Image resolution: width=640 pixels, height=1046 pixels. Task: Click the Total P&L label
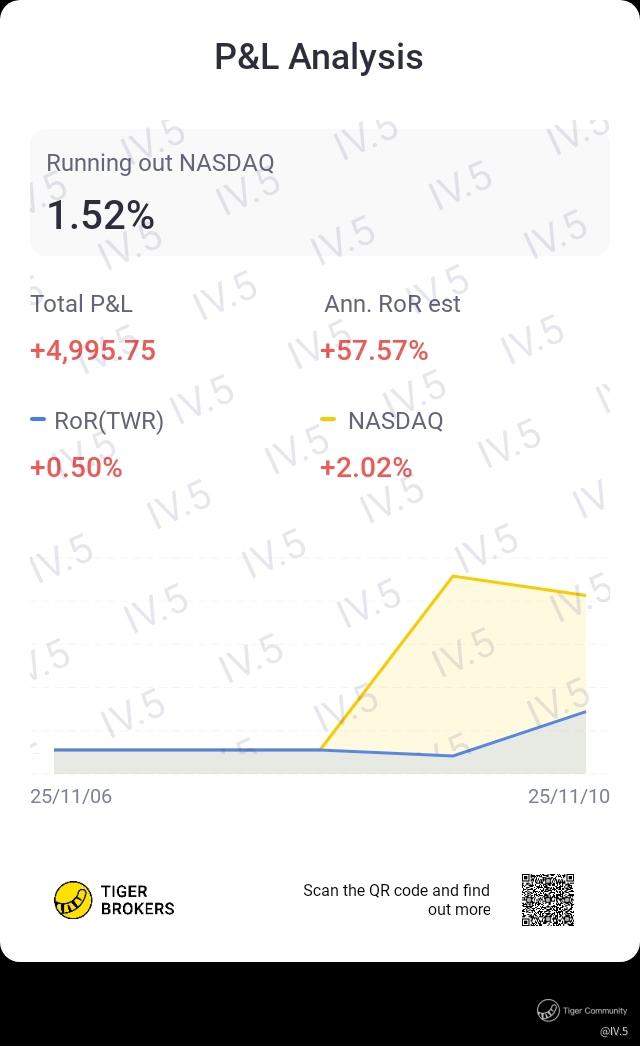tap(81, 304)
